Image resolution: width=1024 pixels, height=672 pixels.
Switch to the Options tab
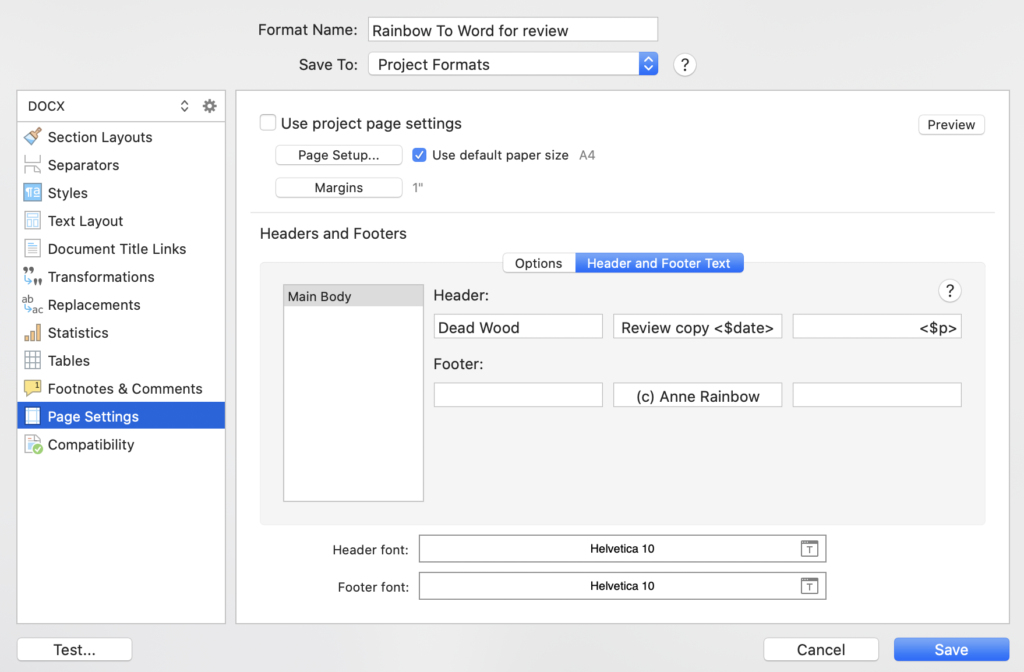pyautogui.click(x=538, y=262)
